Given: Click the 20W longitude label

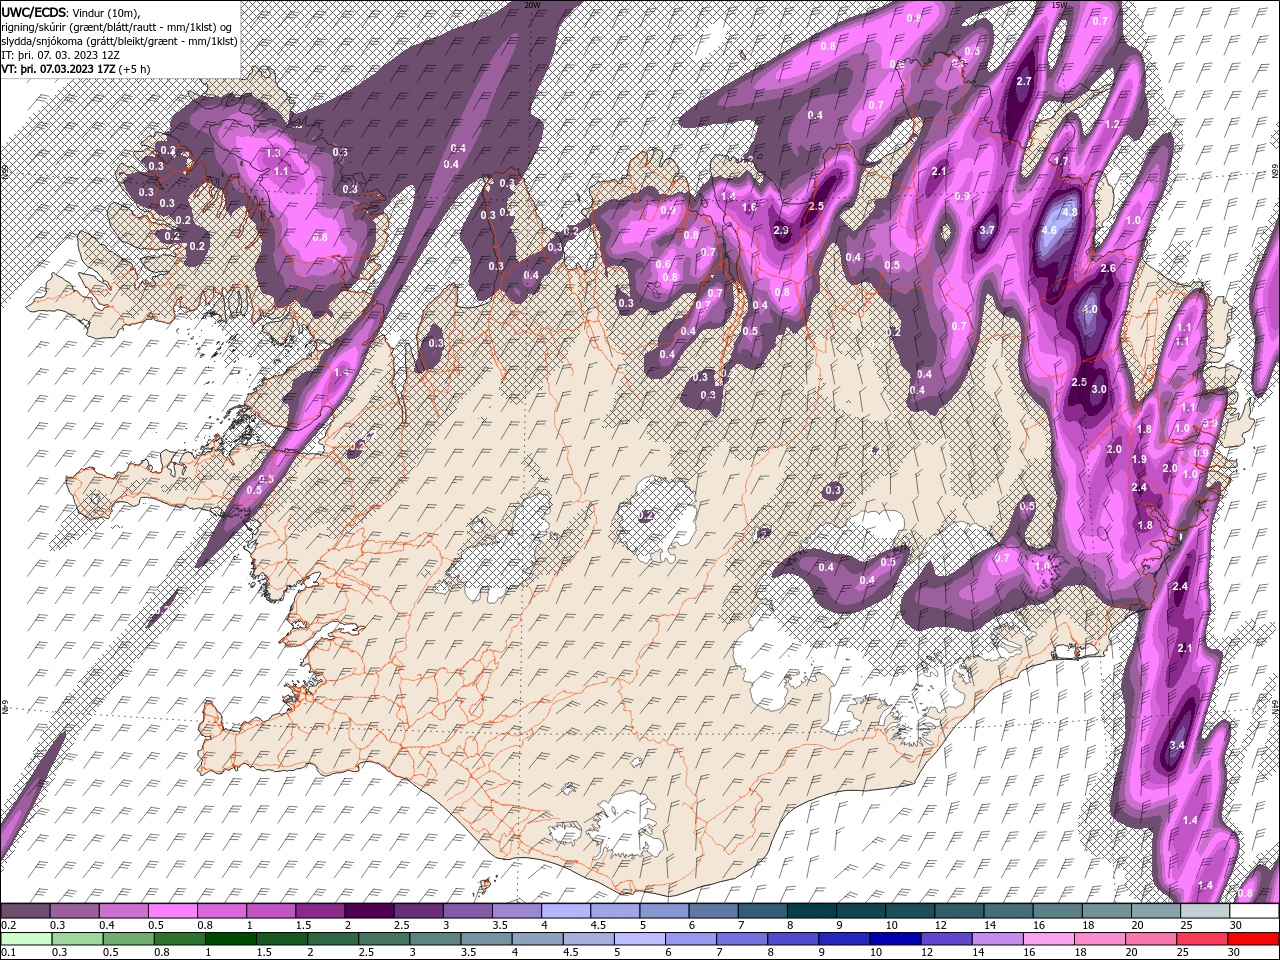Looking at the screenshot, I should tap(531, 5).
